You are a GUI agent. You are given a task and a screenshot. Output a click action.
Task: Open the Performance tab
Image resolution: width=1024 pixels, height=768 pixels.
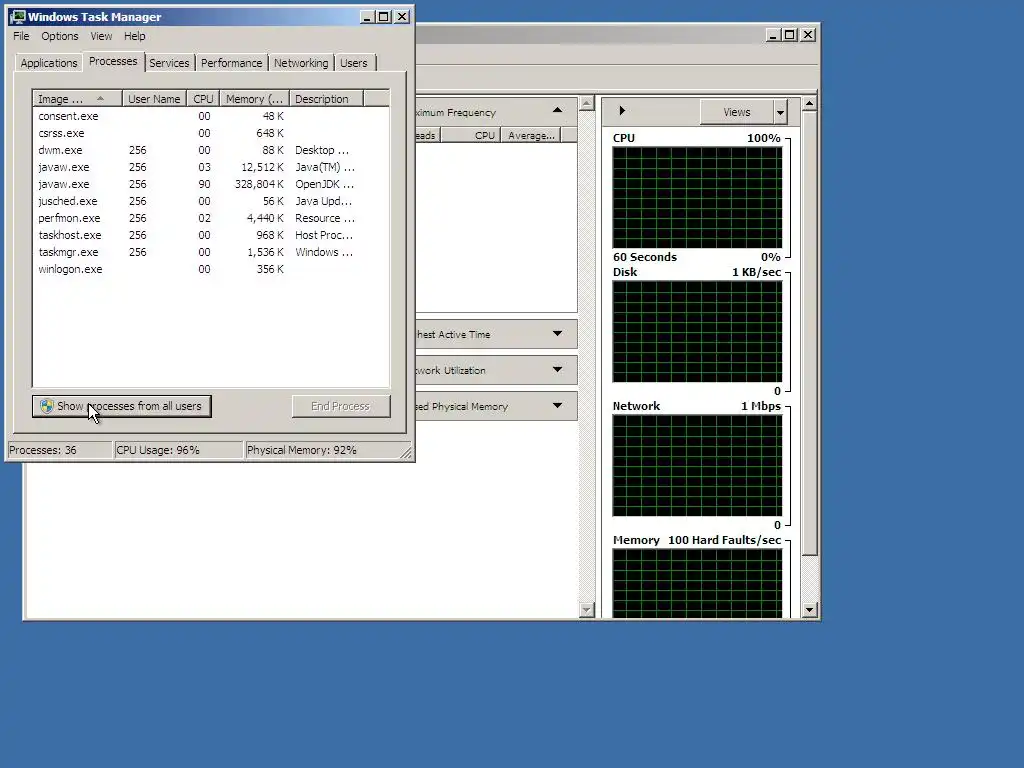[x=231, y=63]
